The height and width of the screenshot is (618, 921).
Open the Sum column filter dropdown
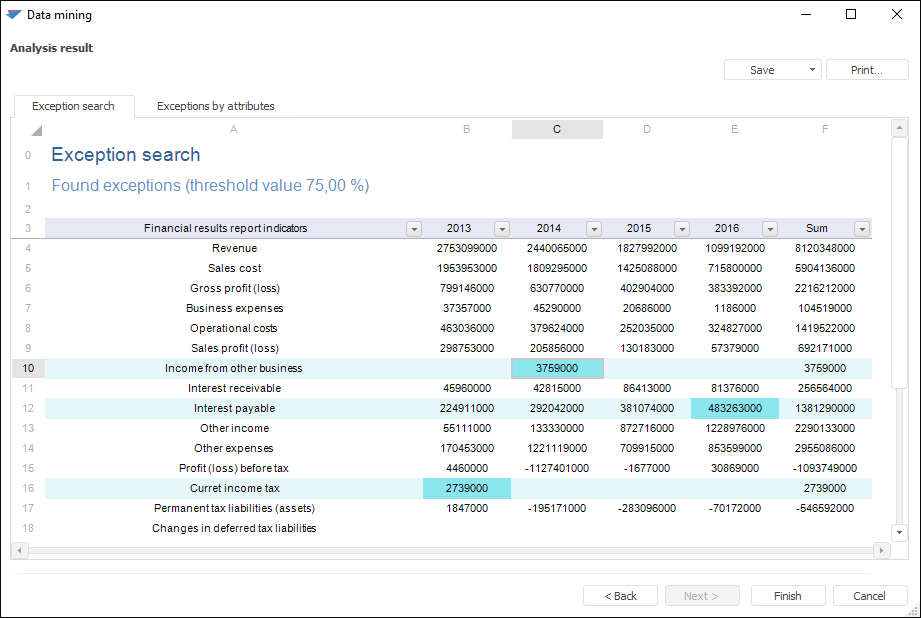[x=861, y=229]
